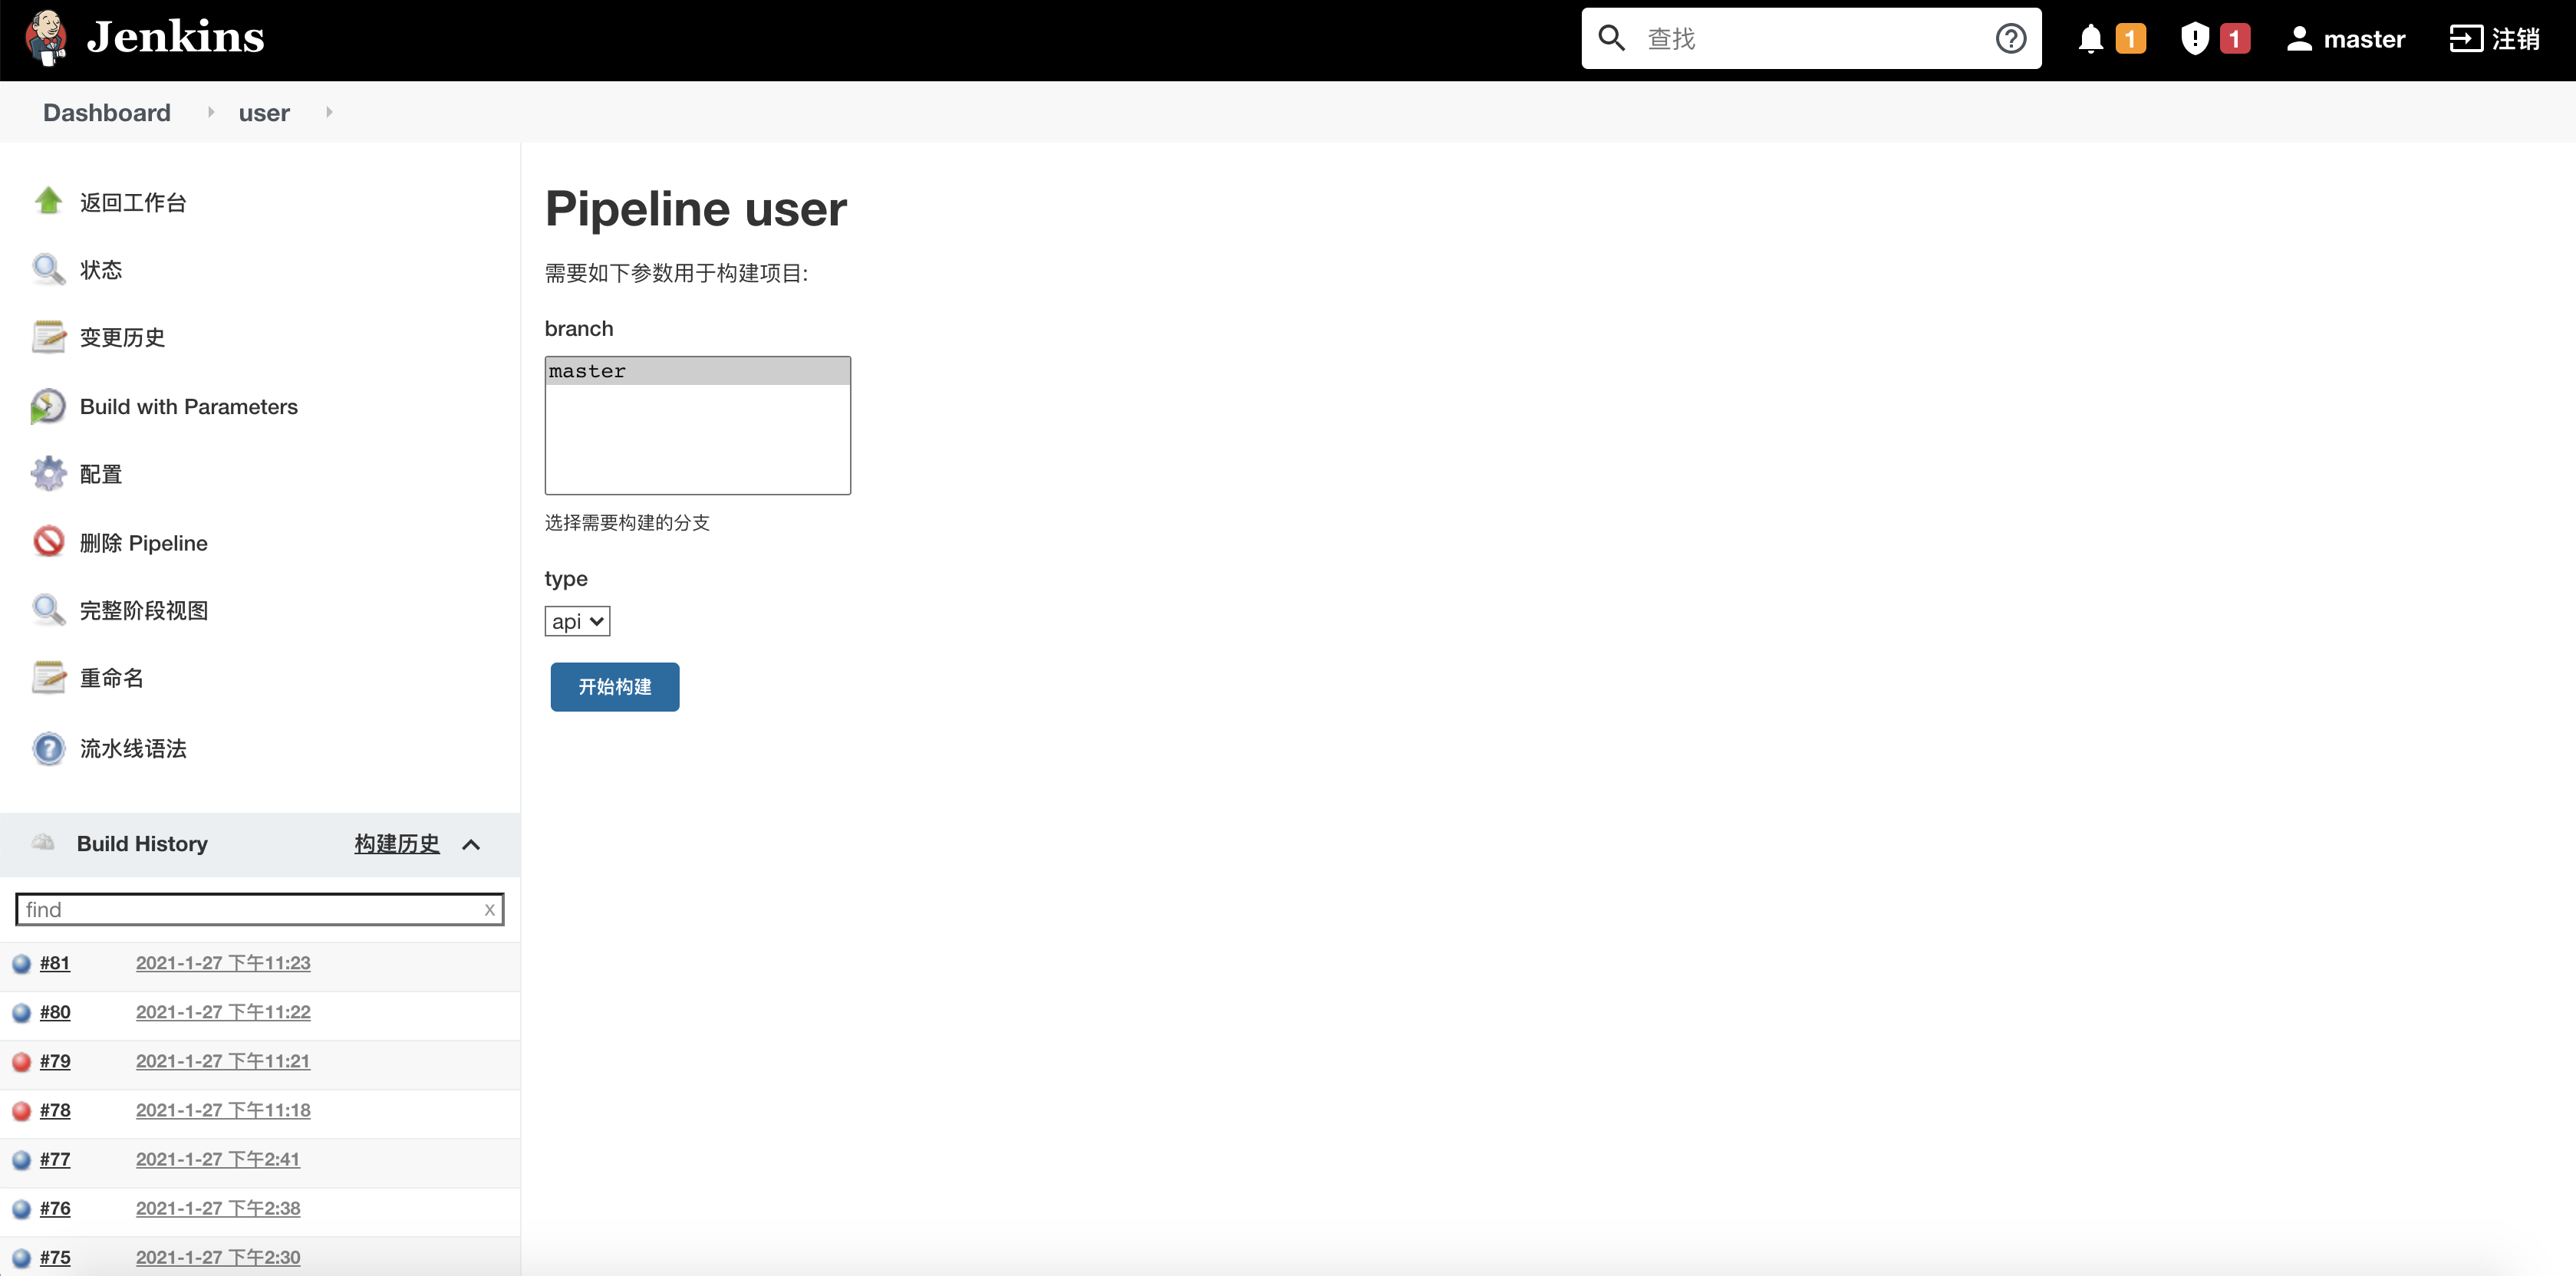This screenshot has height=1276, width=2576.
Task: Click the 删除 Pipeline delete icon
Action: 49,542
